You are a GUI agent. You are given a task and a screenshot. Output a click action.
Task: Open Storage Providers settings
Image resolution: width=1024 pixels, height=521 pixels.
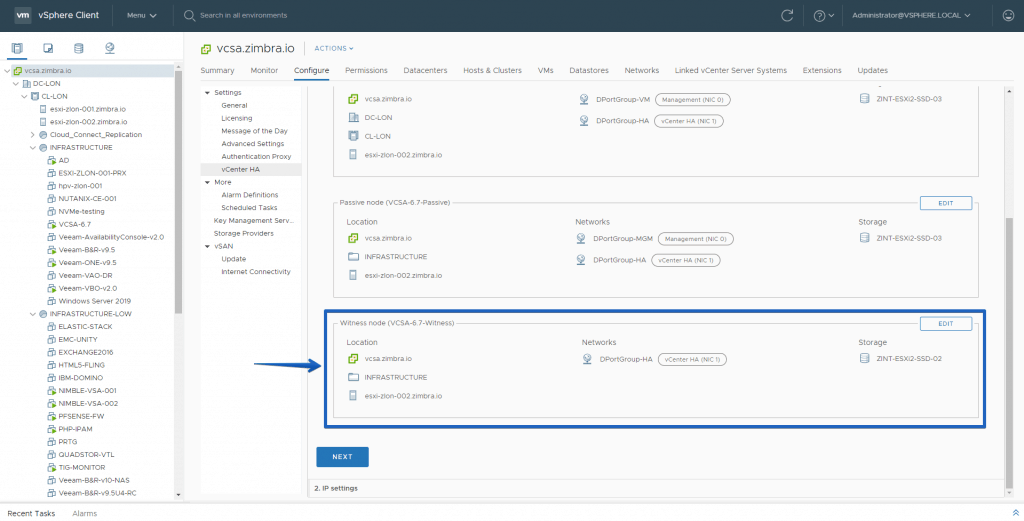click(244, 233)
